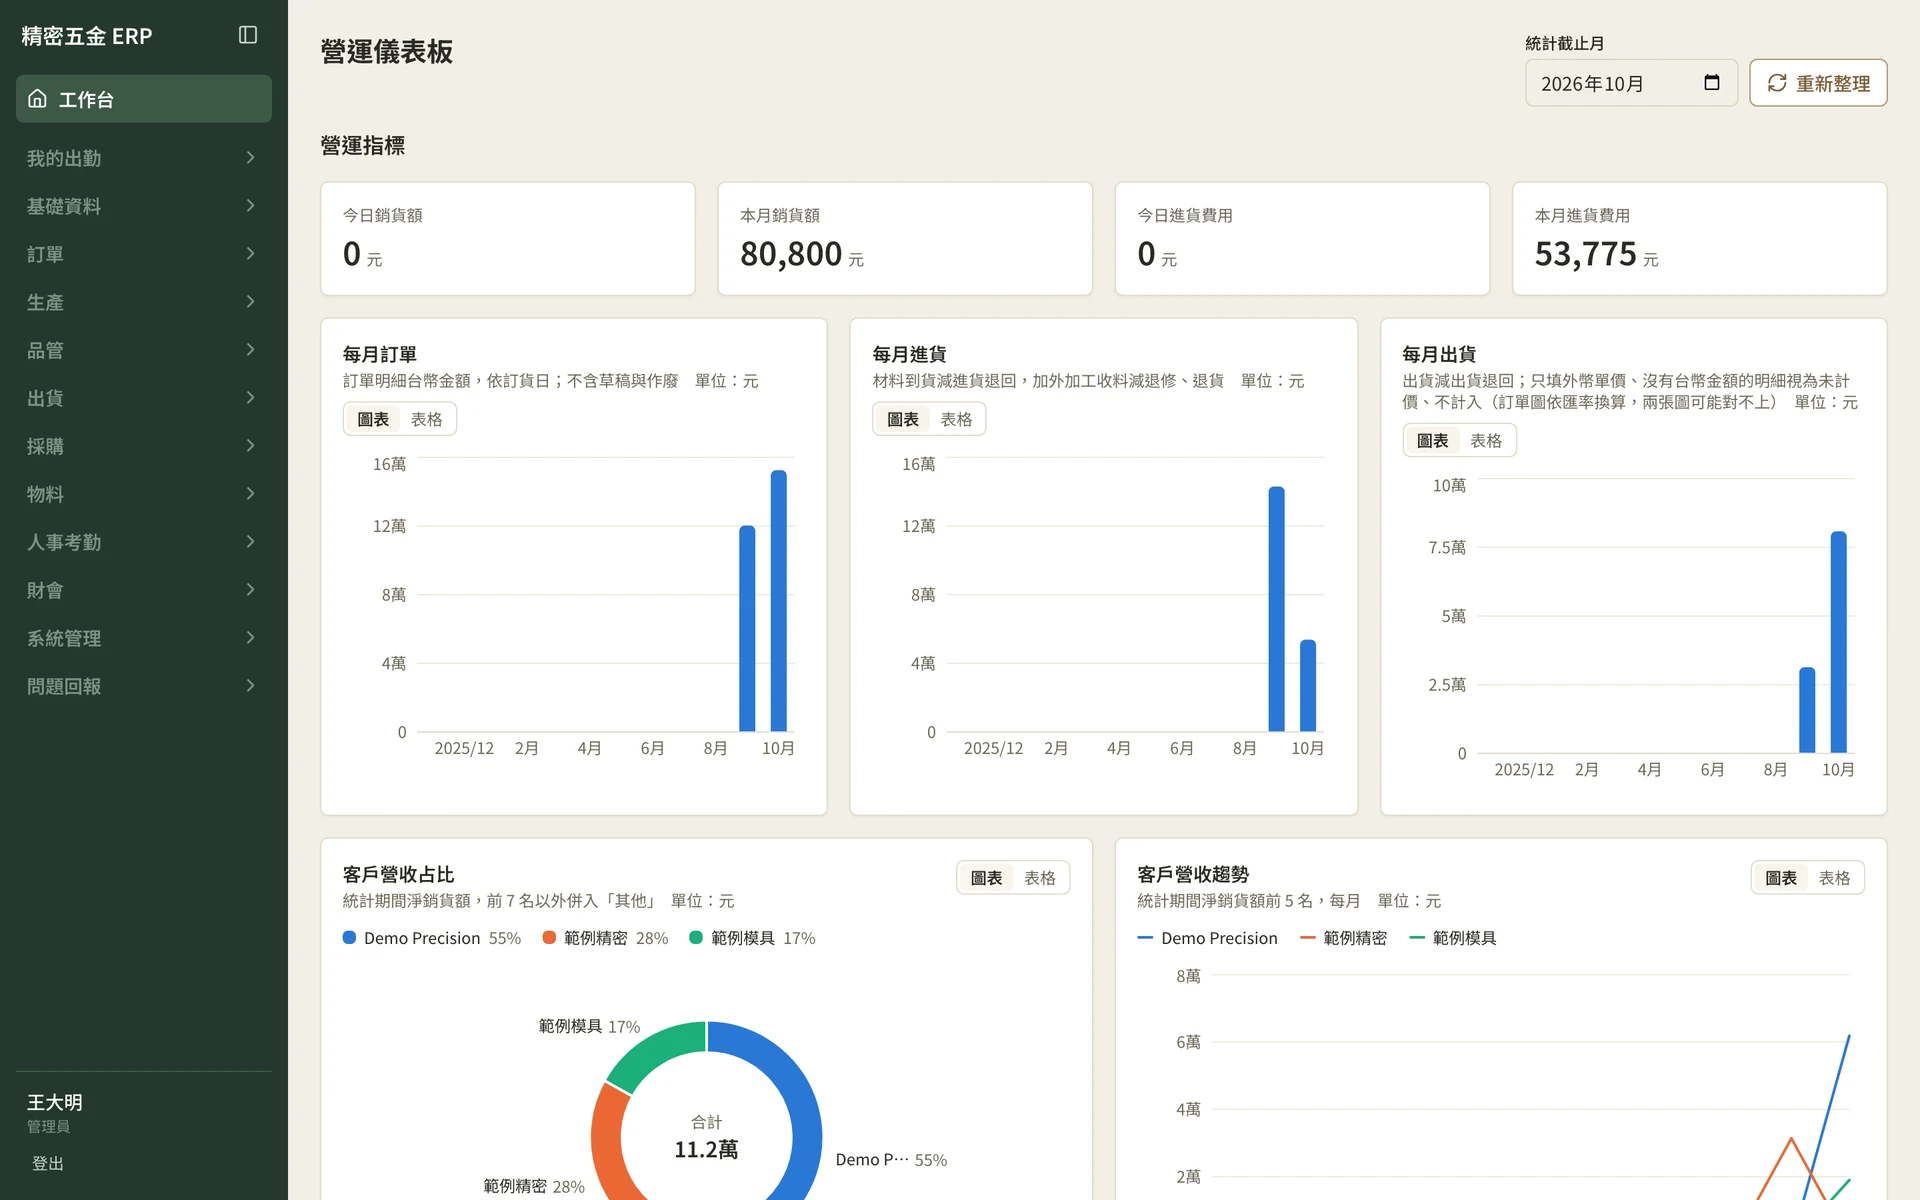Click the 王大明 user name

pos(55,1102)
